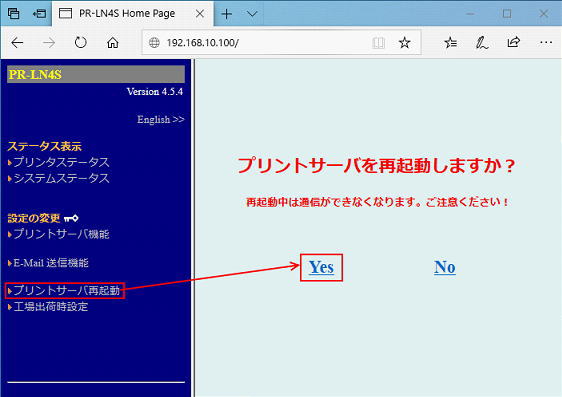Click the key icon beside 設定の変更
This screenshot has height=397, width=562.
(71, 218)
